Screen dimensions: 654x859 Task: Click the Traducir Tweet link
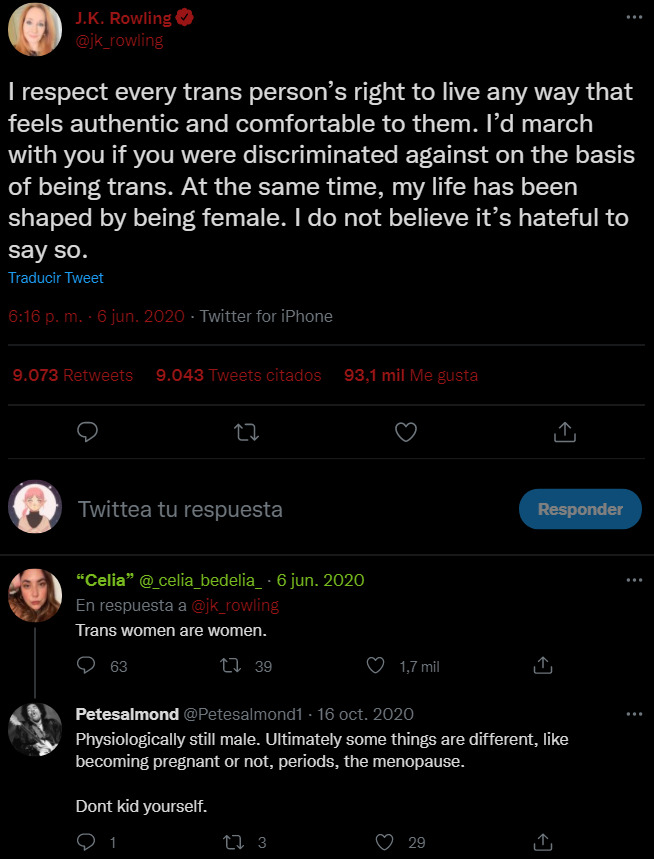pyautogui.click(x=55, y=278)
